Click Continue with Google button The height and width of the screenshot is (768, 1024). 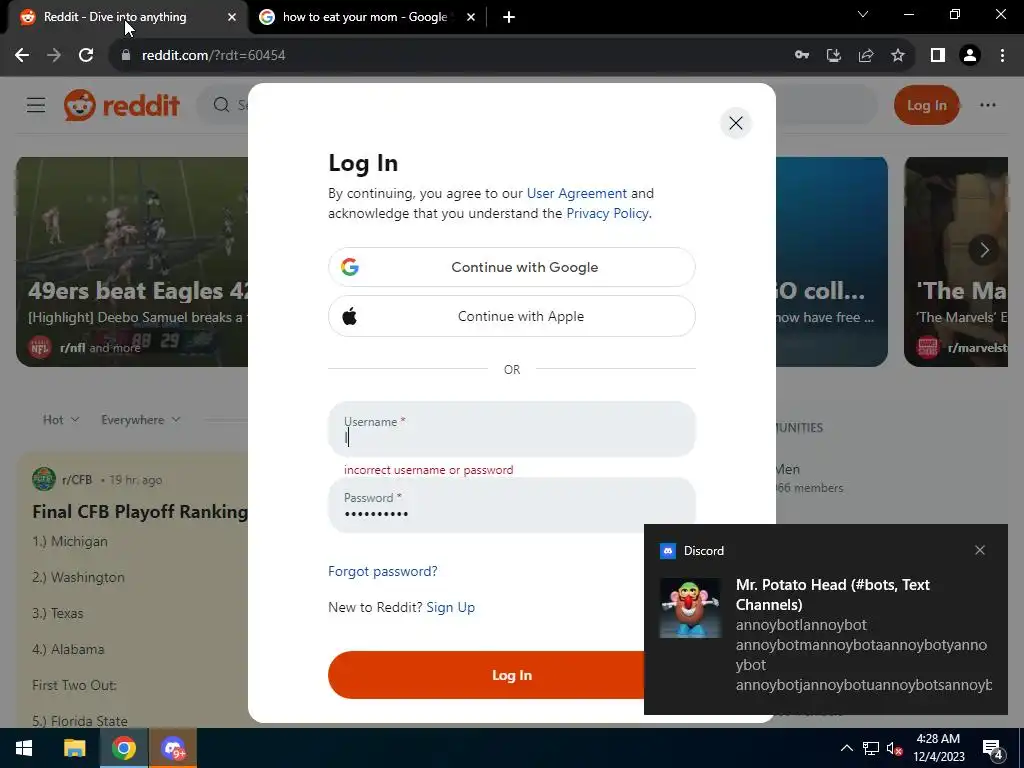pos(511,267)
